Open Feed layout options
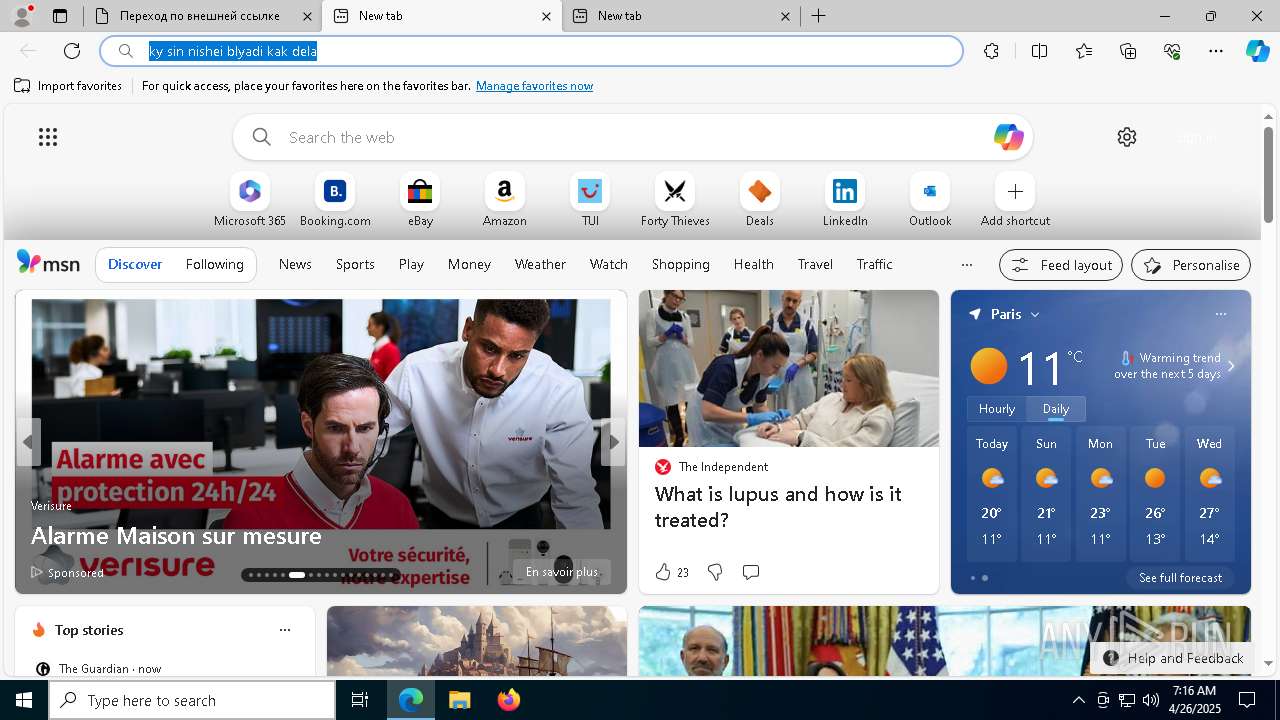Image resolution: width=1280 pixels, height=720 pixels. click(x=1061, y=265)
